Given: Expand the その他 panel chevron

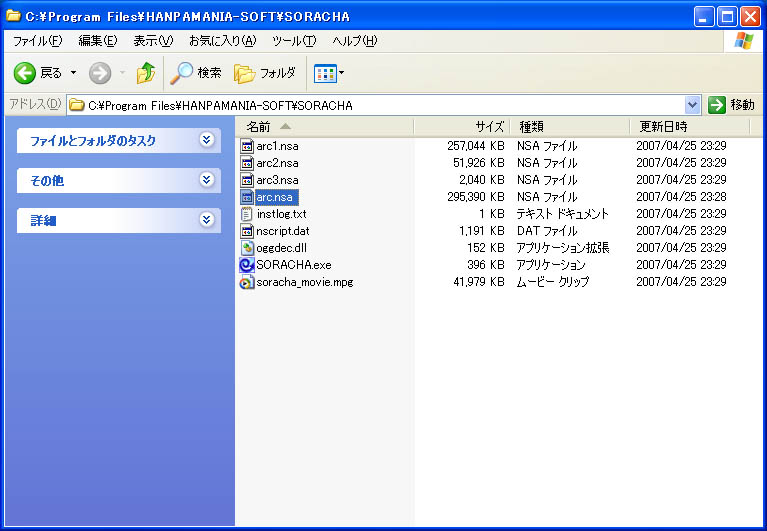Looking at the screenshot, I should [206, 180].
